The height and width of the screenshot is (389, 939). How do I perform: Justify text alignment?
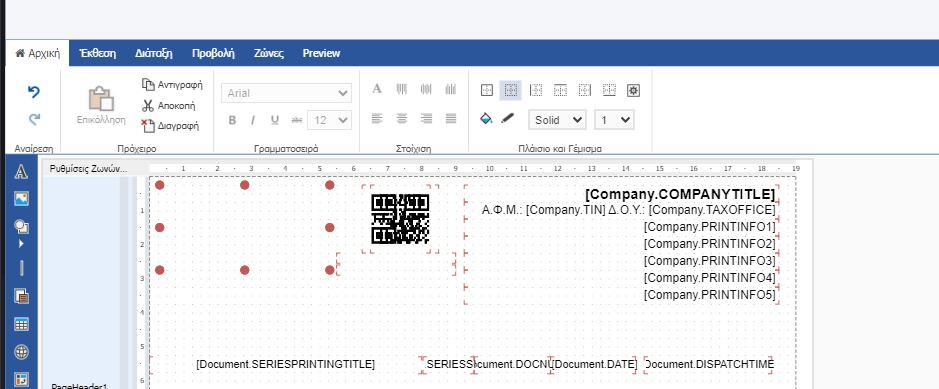pos(451,118)
